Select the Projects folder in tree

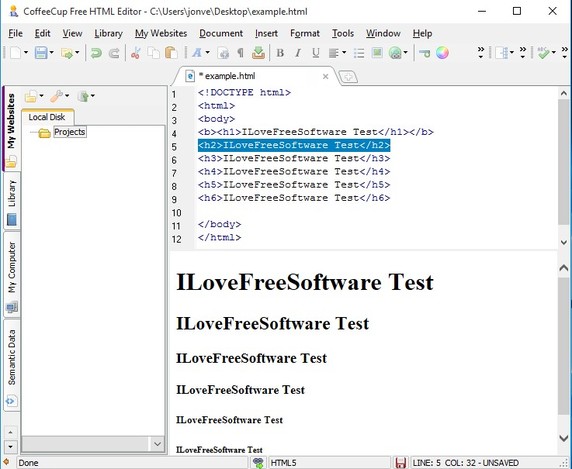69,132
